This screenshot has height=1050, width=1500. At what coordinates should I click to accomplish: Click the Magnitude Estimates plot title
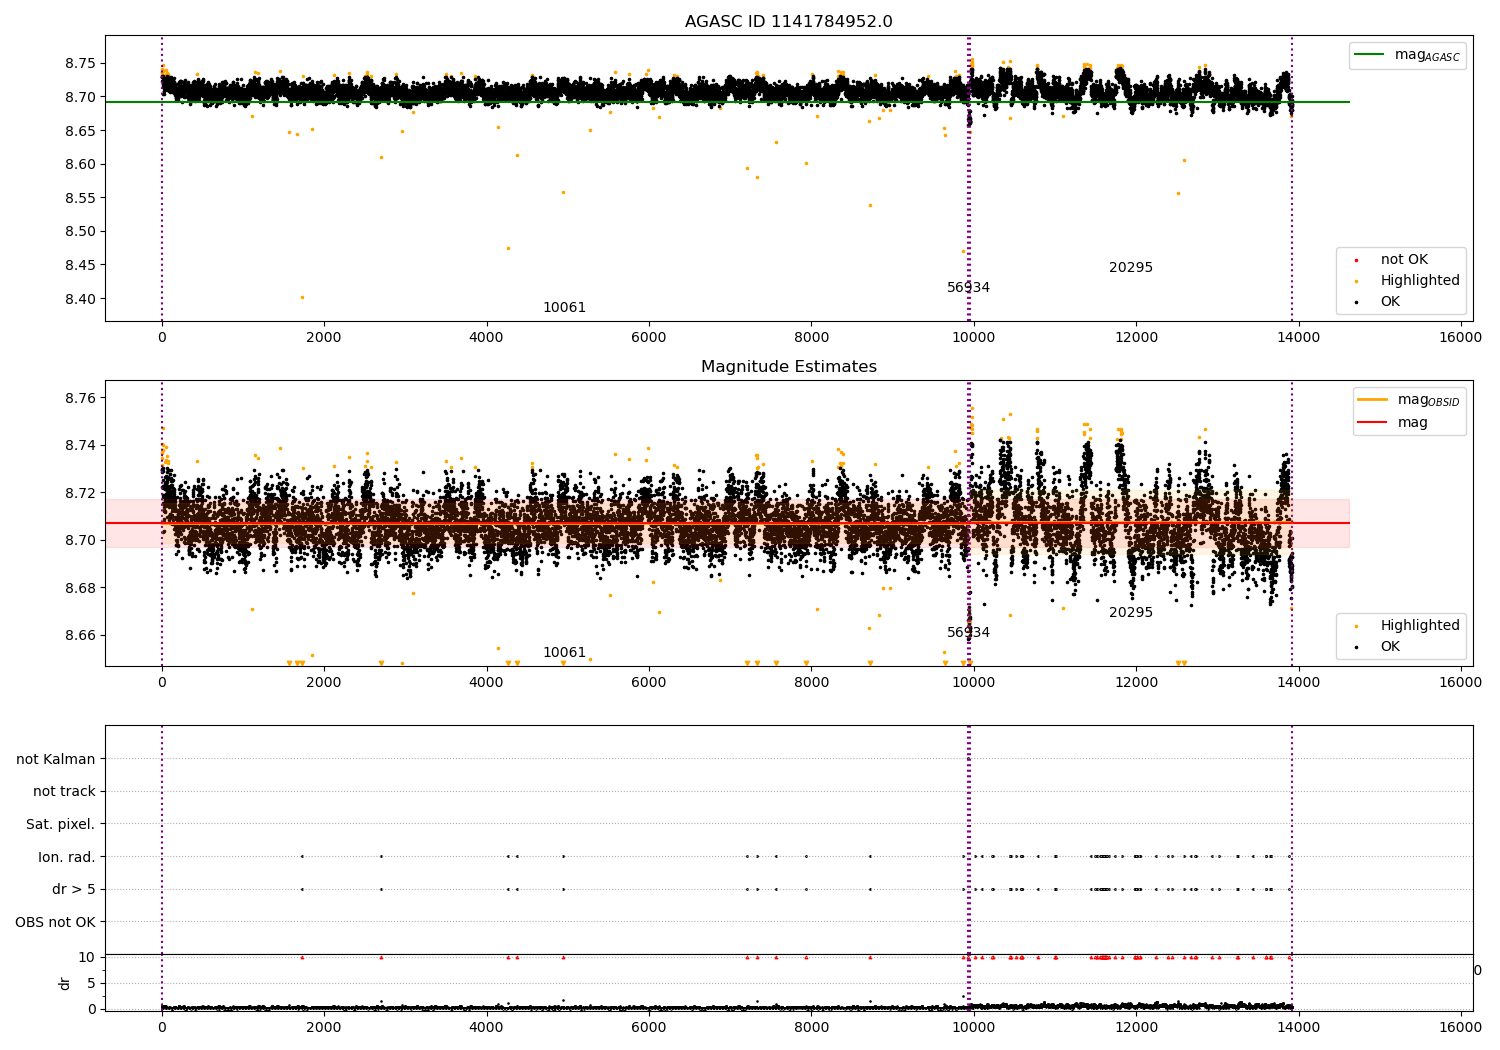point(788,367)
